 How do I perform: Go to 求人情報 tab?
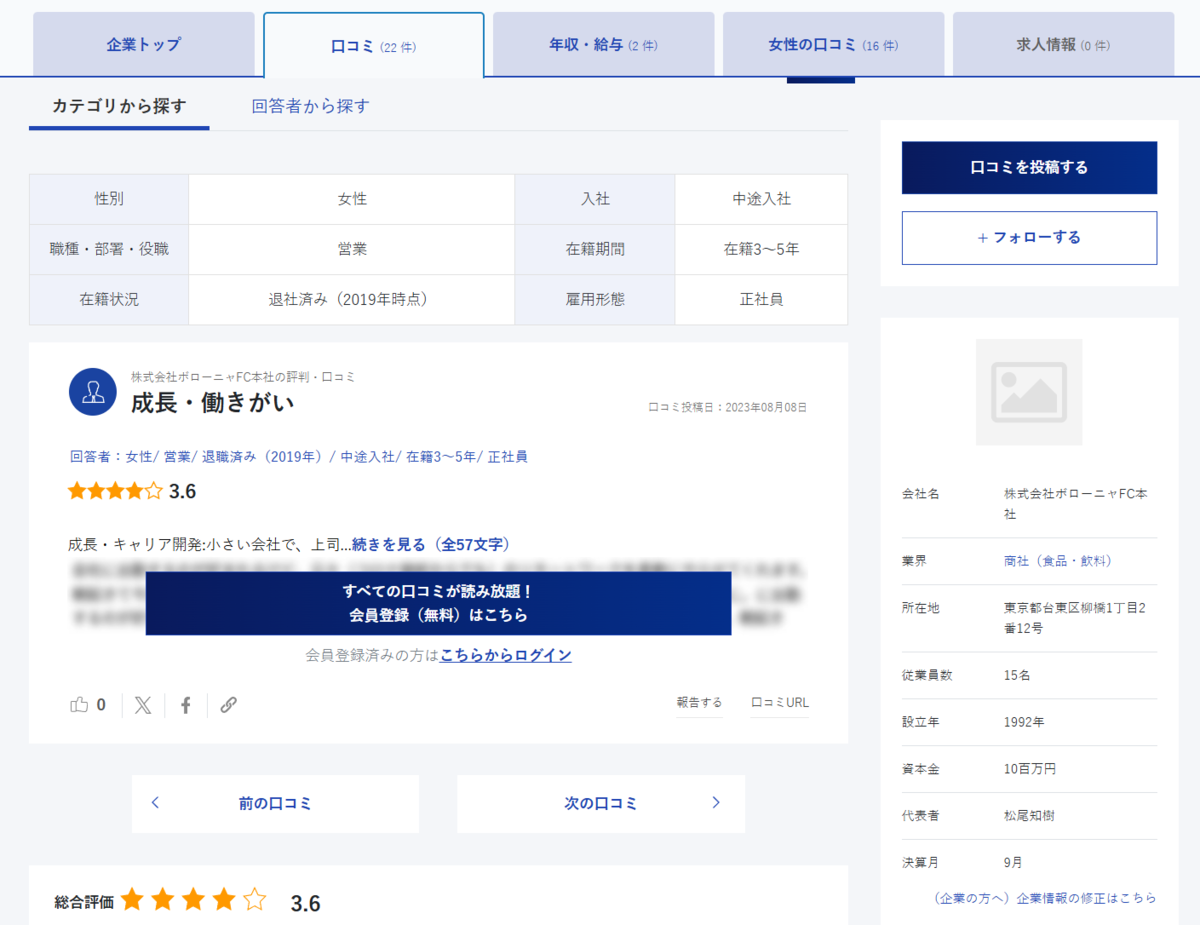coord(1063,45)
